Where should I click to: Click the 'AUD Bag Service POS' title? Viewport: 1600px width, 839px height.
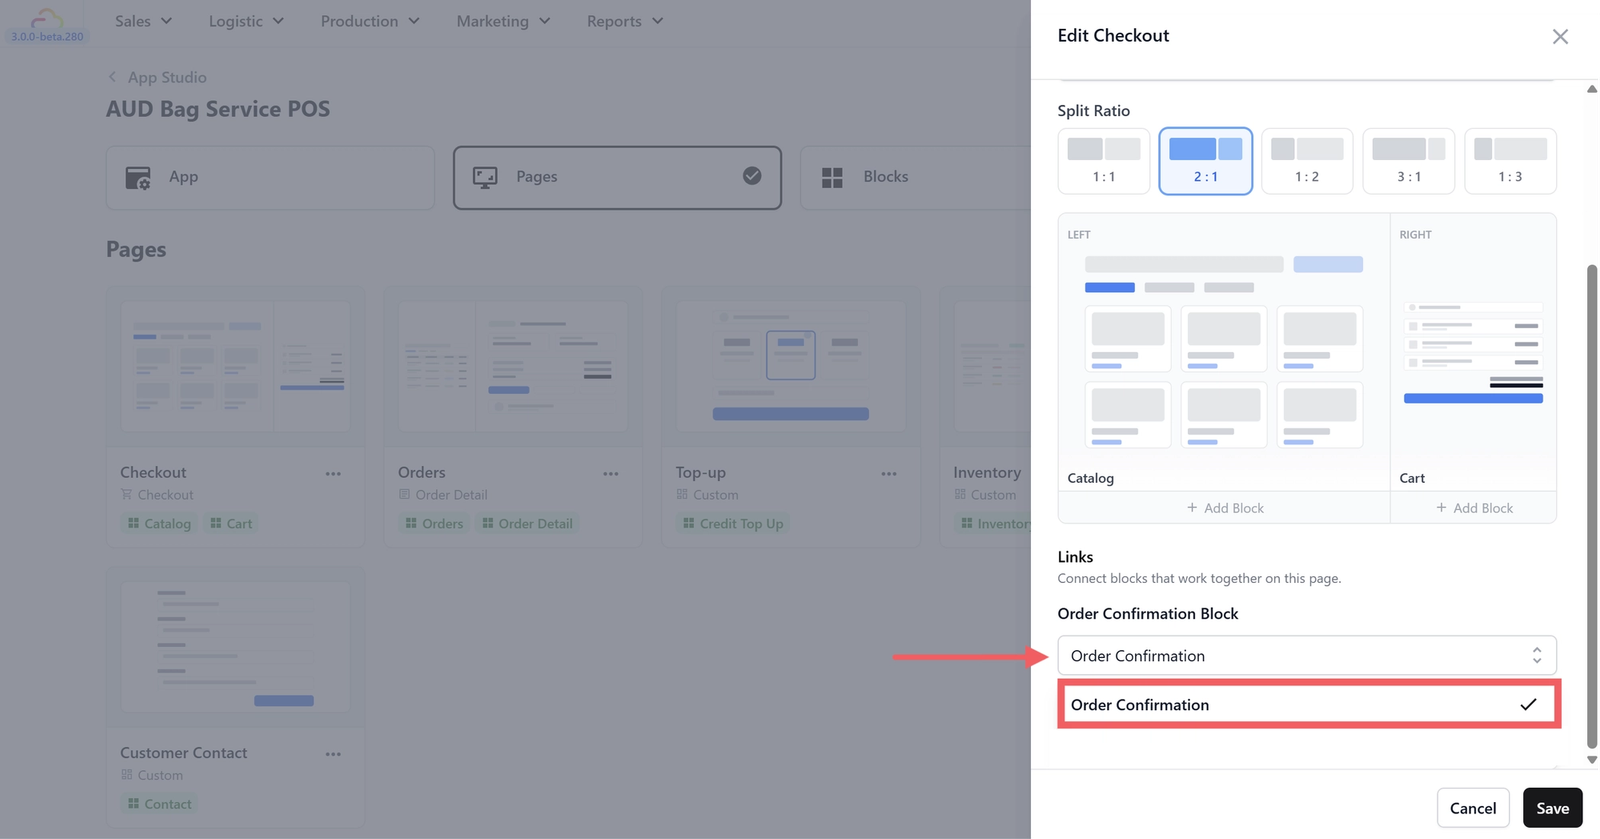pyautogui.click(x=218, y=109)
